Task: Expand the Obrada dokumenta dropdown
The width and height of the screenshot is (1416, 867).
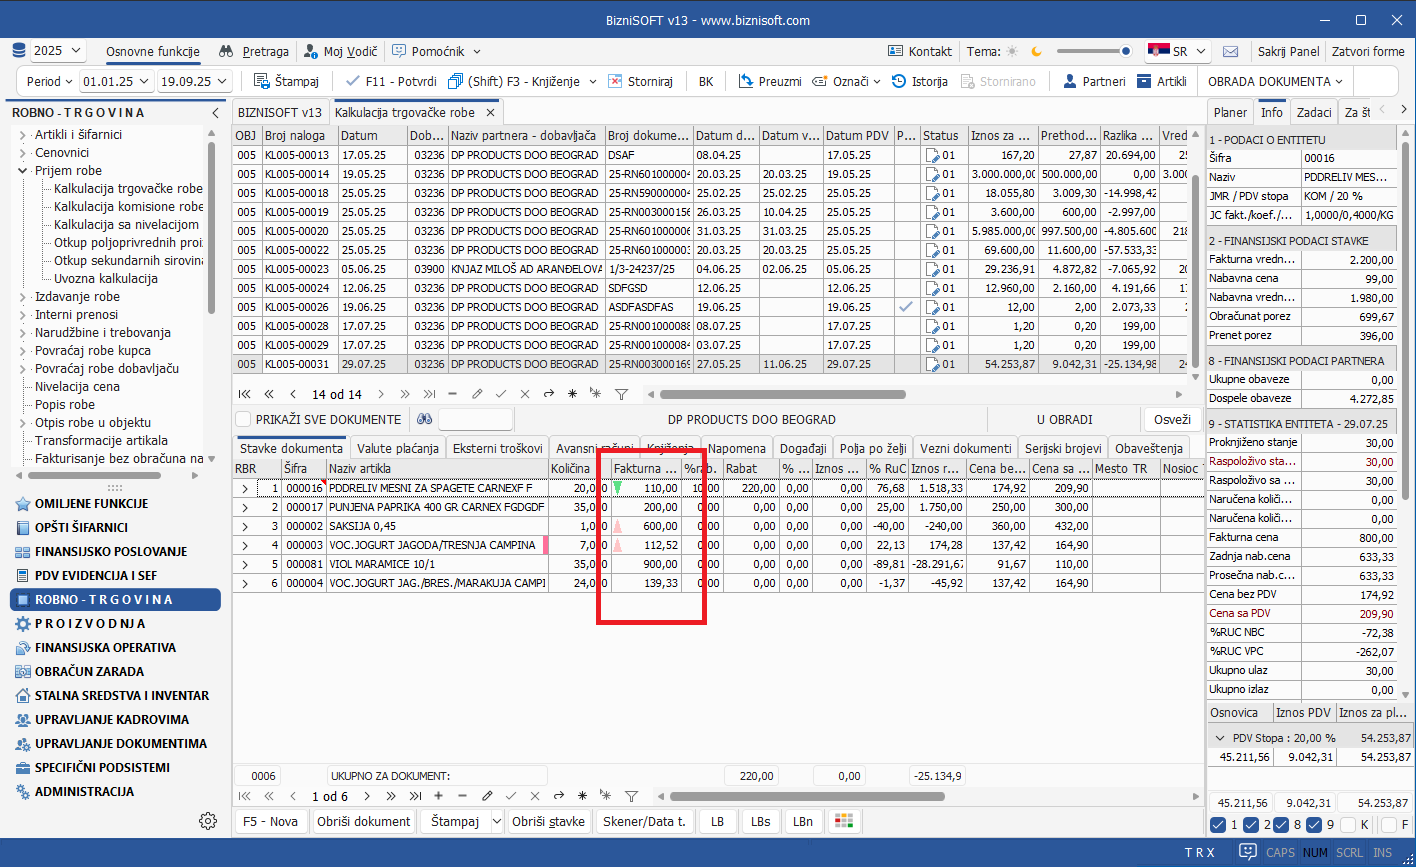Action: pyautogui.click(x=1275, y=81)
